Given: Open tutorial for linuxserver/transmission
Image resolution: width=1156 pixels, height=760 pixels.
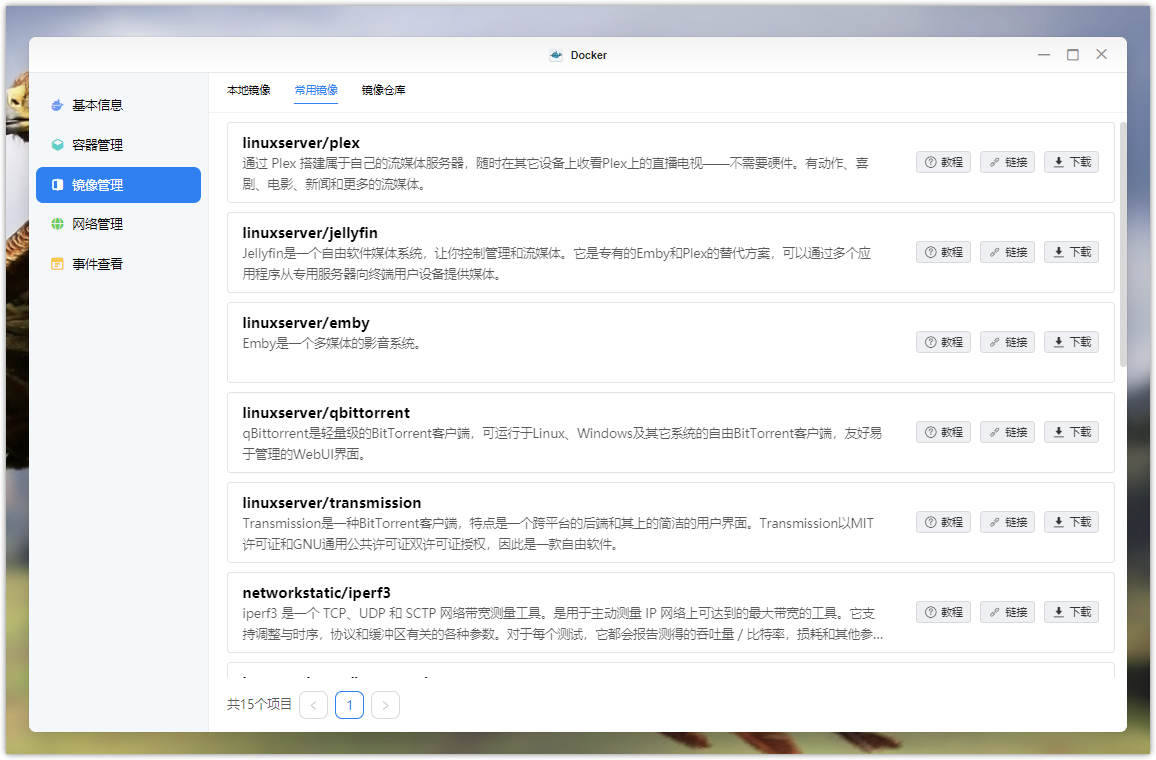Looking at the screenshot, I should pos(943,522).
